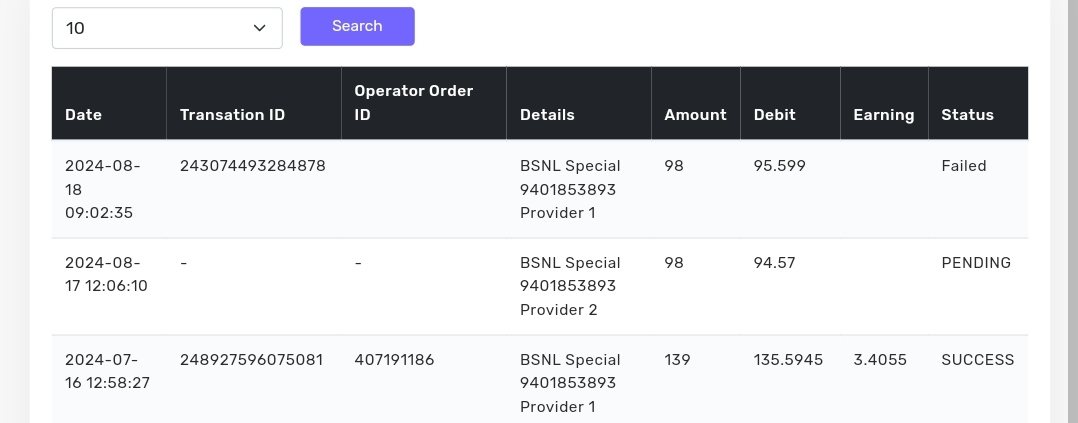The width and height of the screenshot is (1078, 423).
Task: Click the Amount column header
Action: 695,115
